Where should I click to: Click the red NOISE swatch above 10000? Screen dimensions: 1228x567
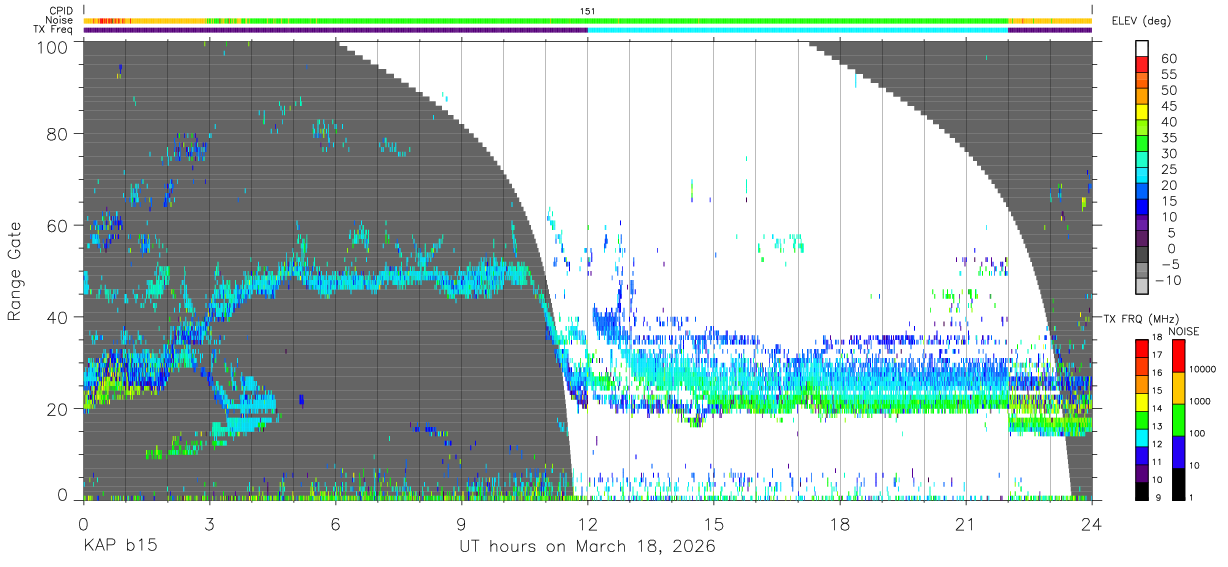[1180, 355]
